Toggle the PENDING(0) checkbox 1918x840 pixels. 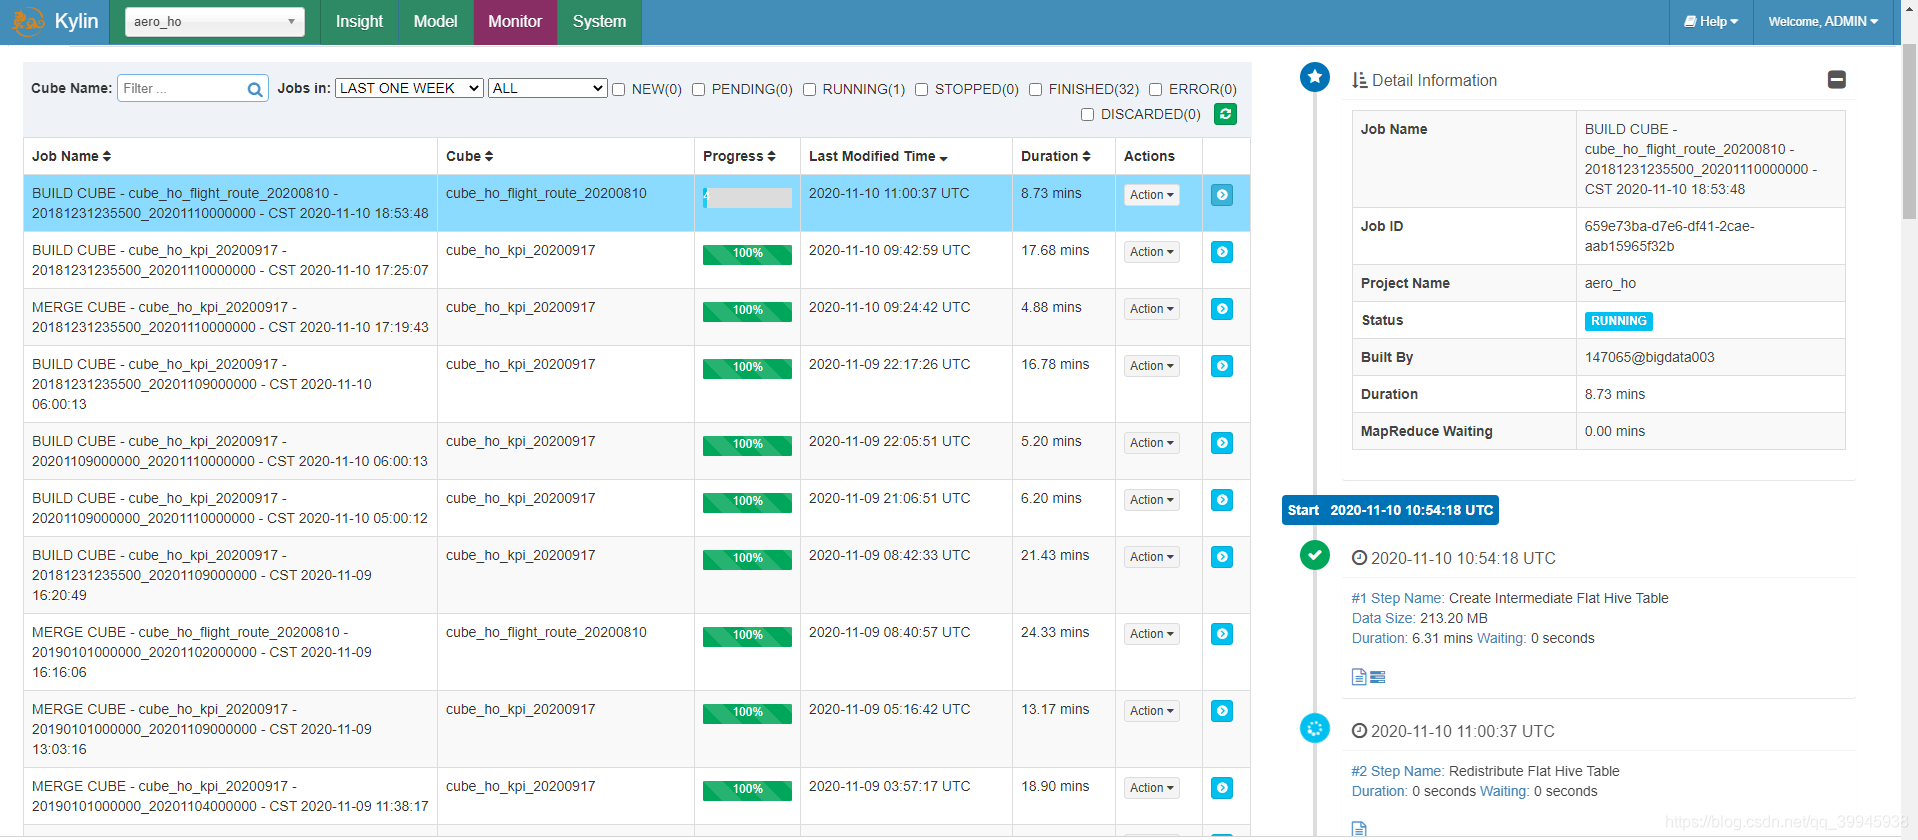click(x=699, y=89)
